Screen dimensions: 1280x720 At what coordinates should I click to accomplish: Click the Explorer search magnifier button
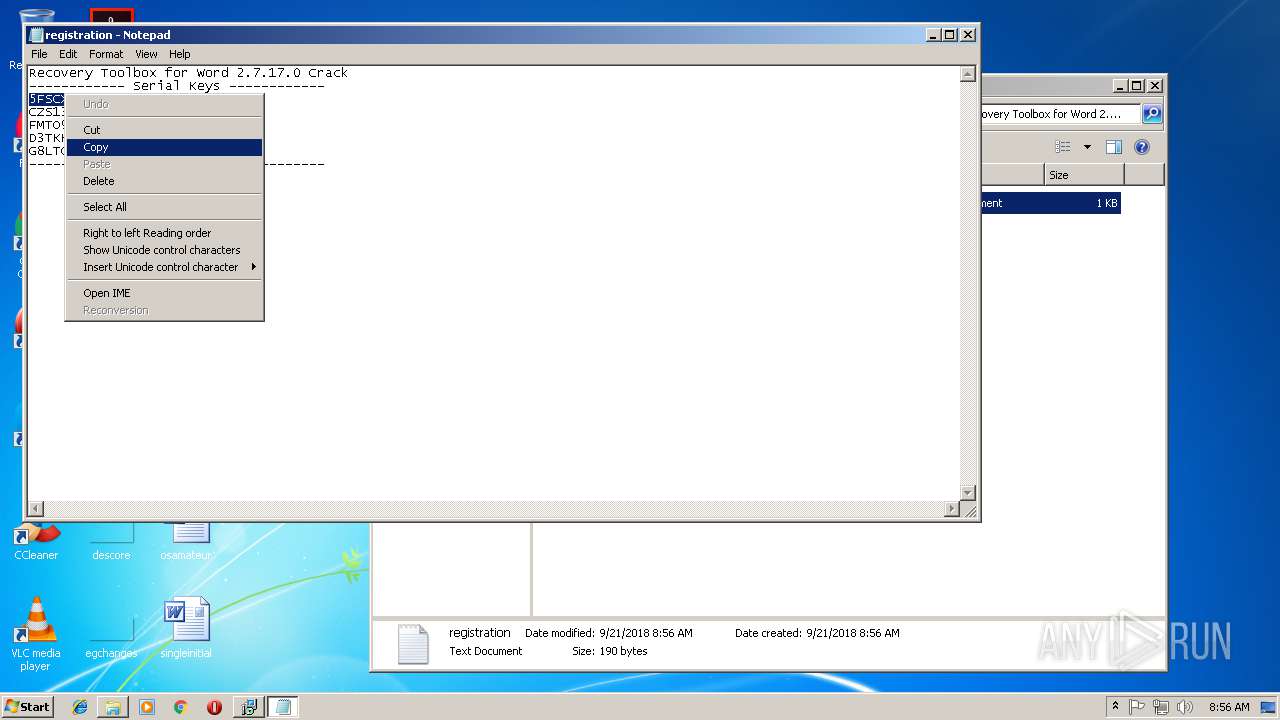(x=1152, y=114)
